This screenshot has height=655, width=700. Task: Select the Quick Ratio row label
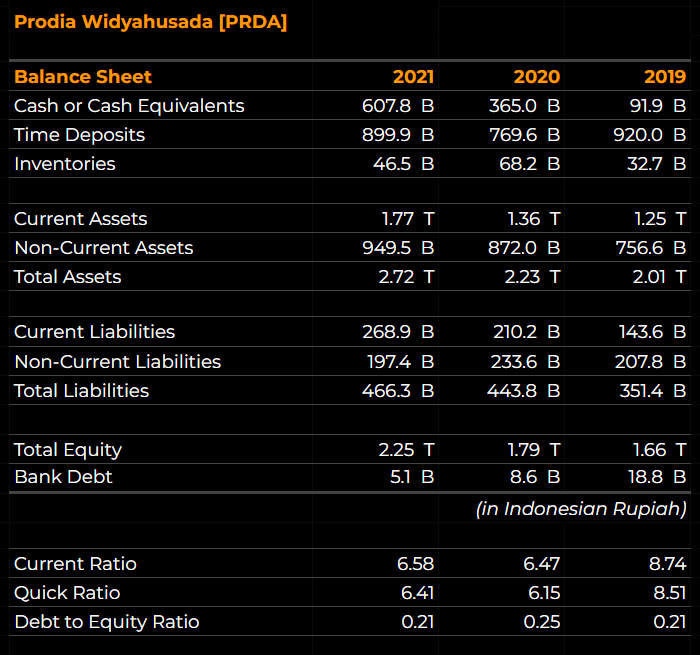pos(67,593)
